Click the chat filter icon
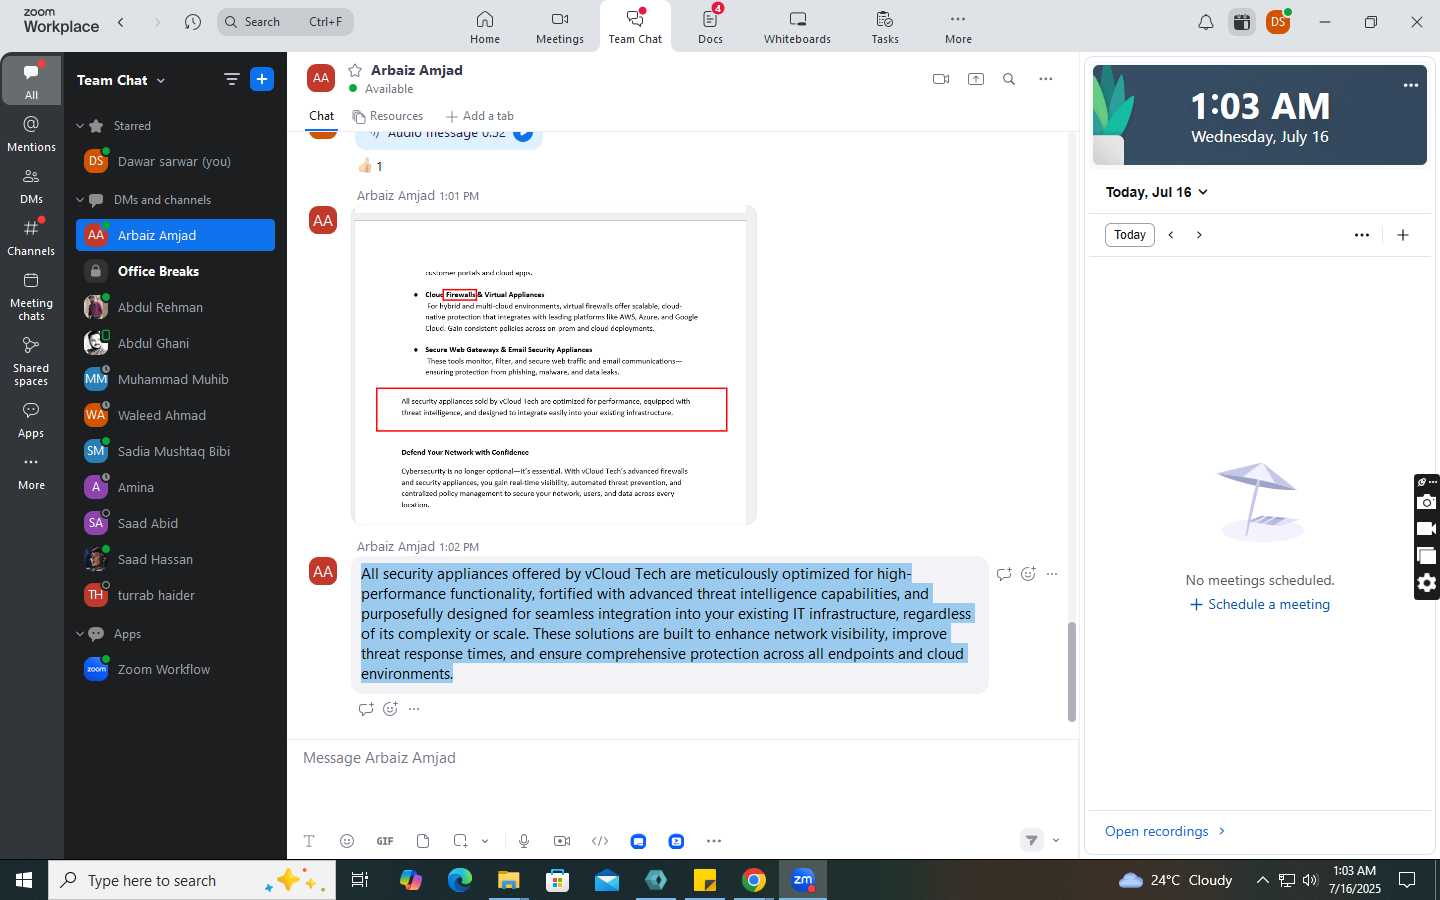The width and height of the screenshot is (1440, 900). coord(231,79)
